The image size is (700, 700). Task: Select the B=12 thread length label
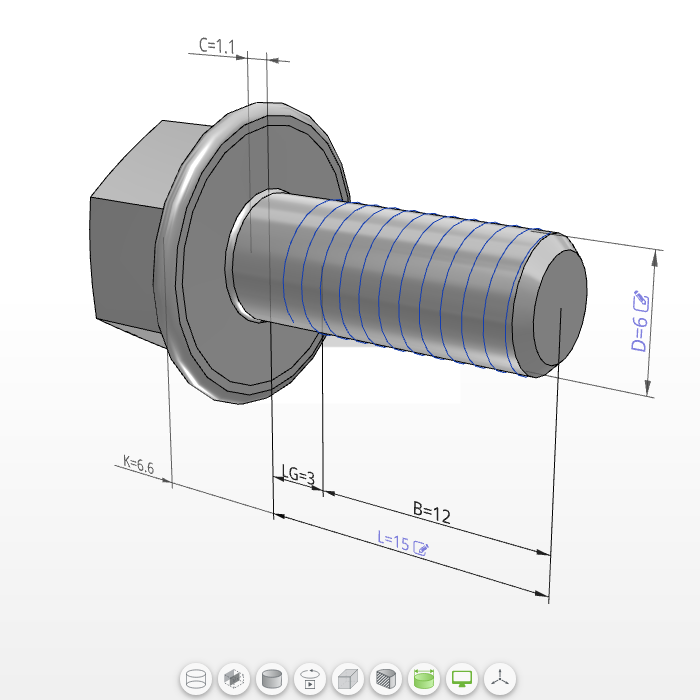432,512
